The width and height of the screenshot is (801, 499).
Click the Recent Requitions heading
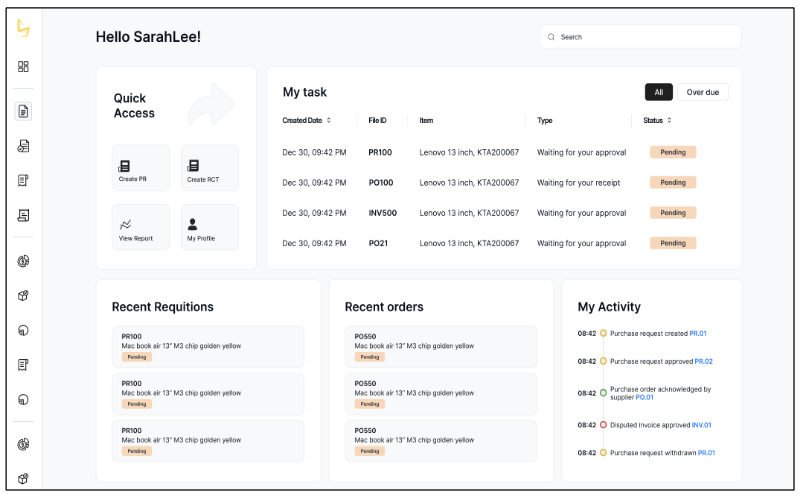pos(162,306)
